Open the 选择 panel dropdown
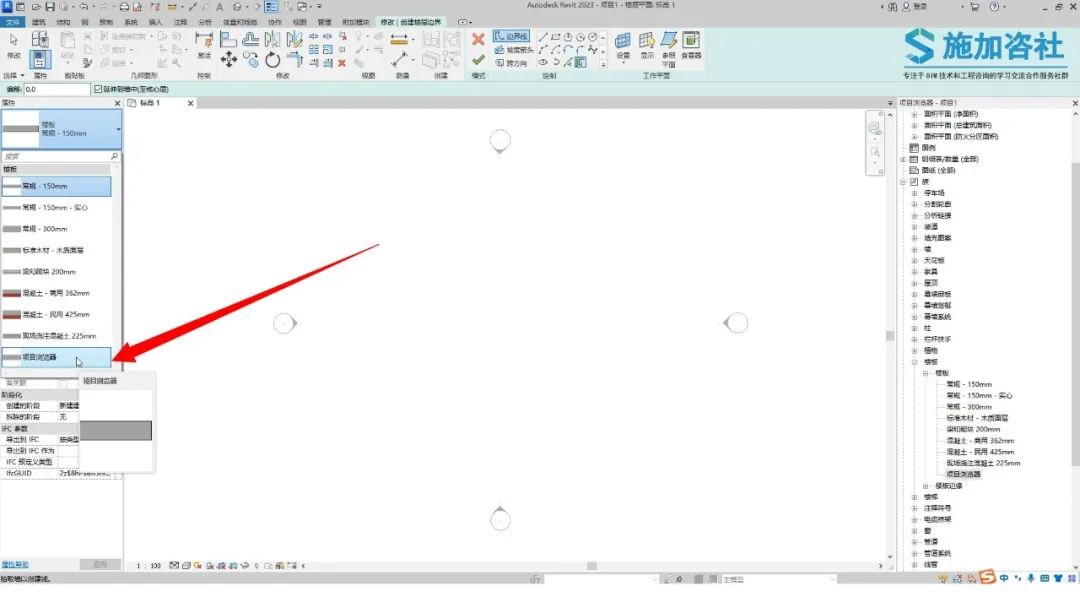Screen dimensions: 1080x608 14,76
